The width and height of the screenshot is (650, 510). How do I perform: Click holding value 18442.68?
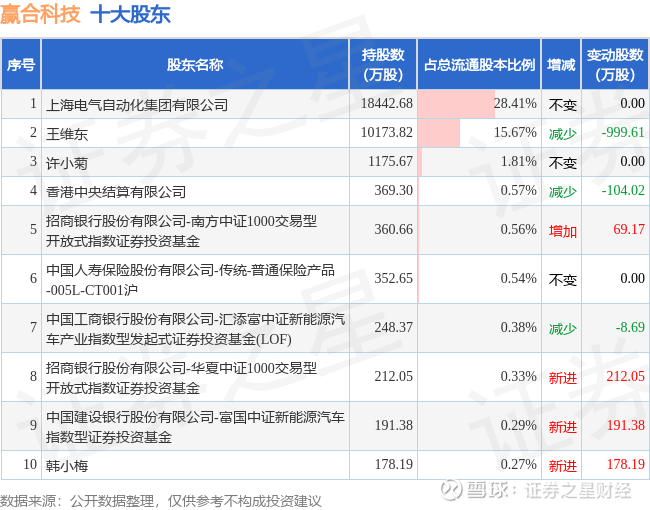click(x=387, y=103)
